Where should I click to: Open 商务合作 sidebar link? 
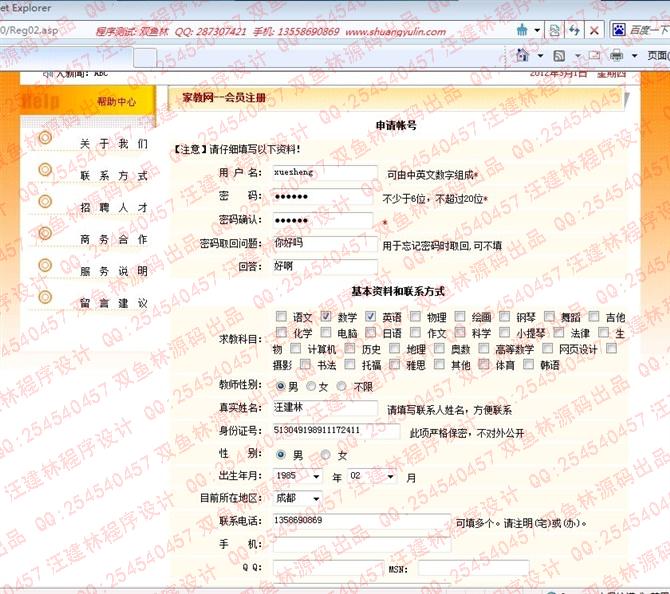click(114, 239)
